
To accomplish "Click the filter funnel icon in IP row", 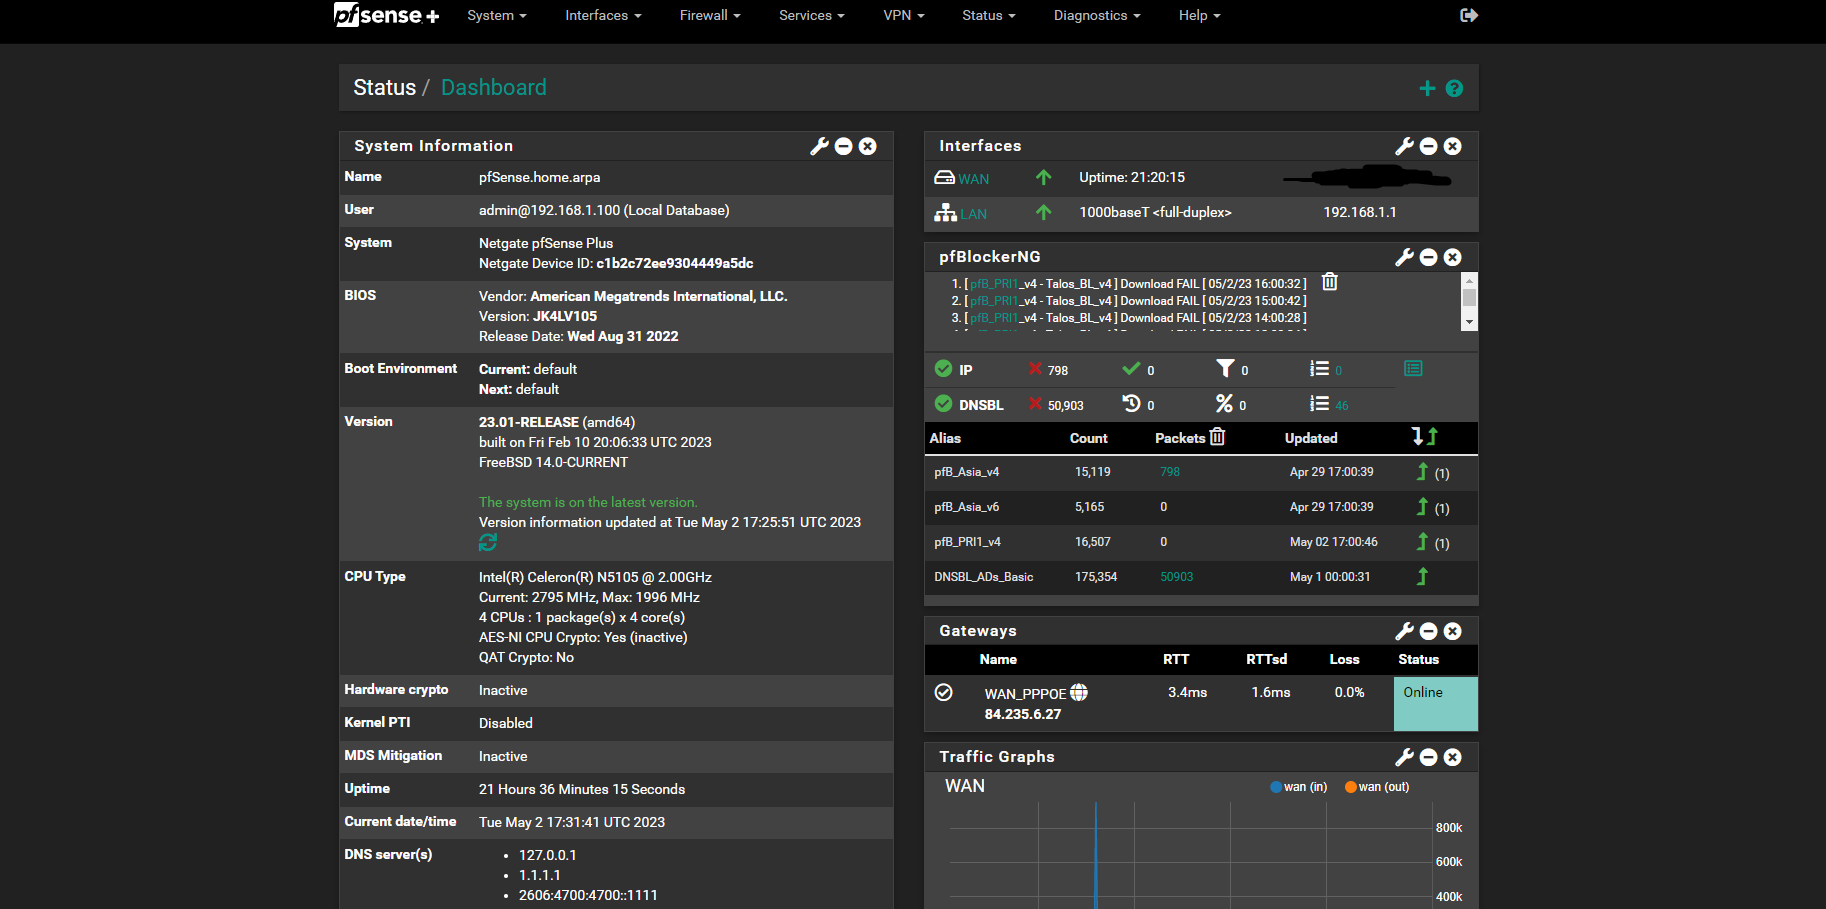I will click(x=1225, y=369).
